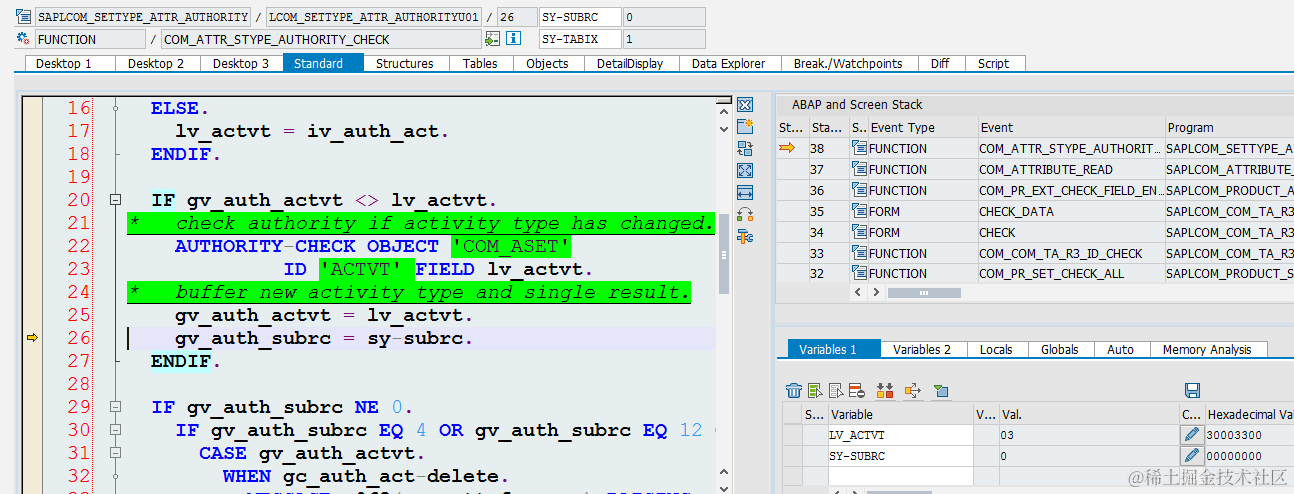Image resolution: width=1294 pixels, height=494 pixels.
Task: Open the Memory Analysis tab
Action: point(1207,349)
